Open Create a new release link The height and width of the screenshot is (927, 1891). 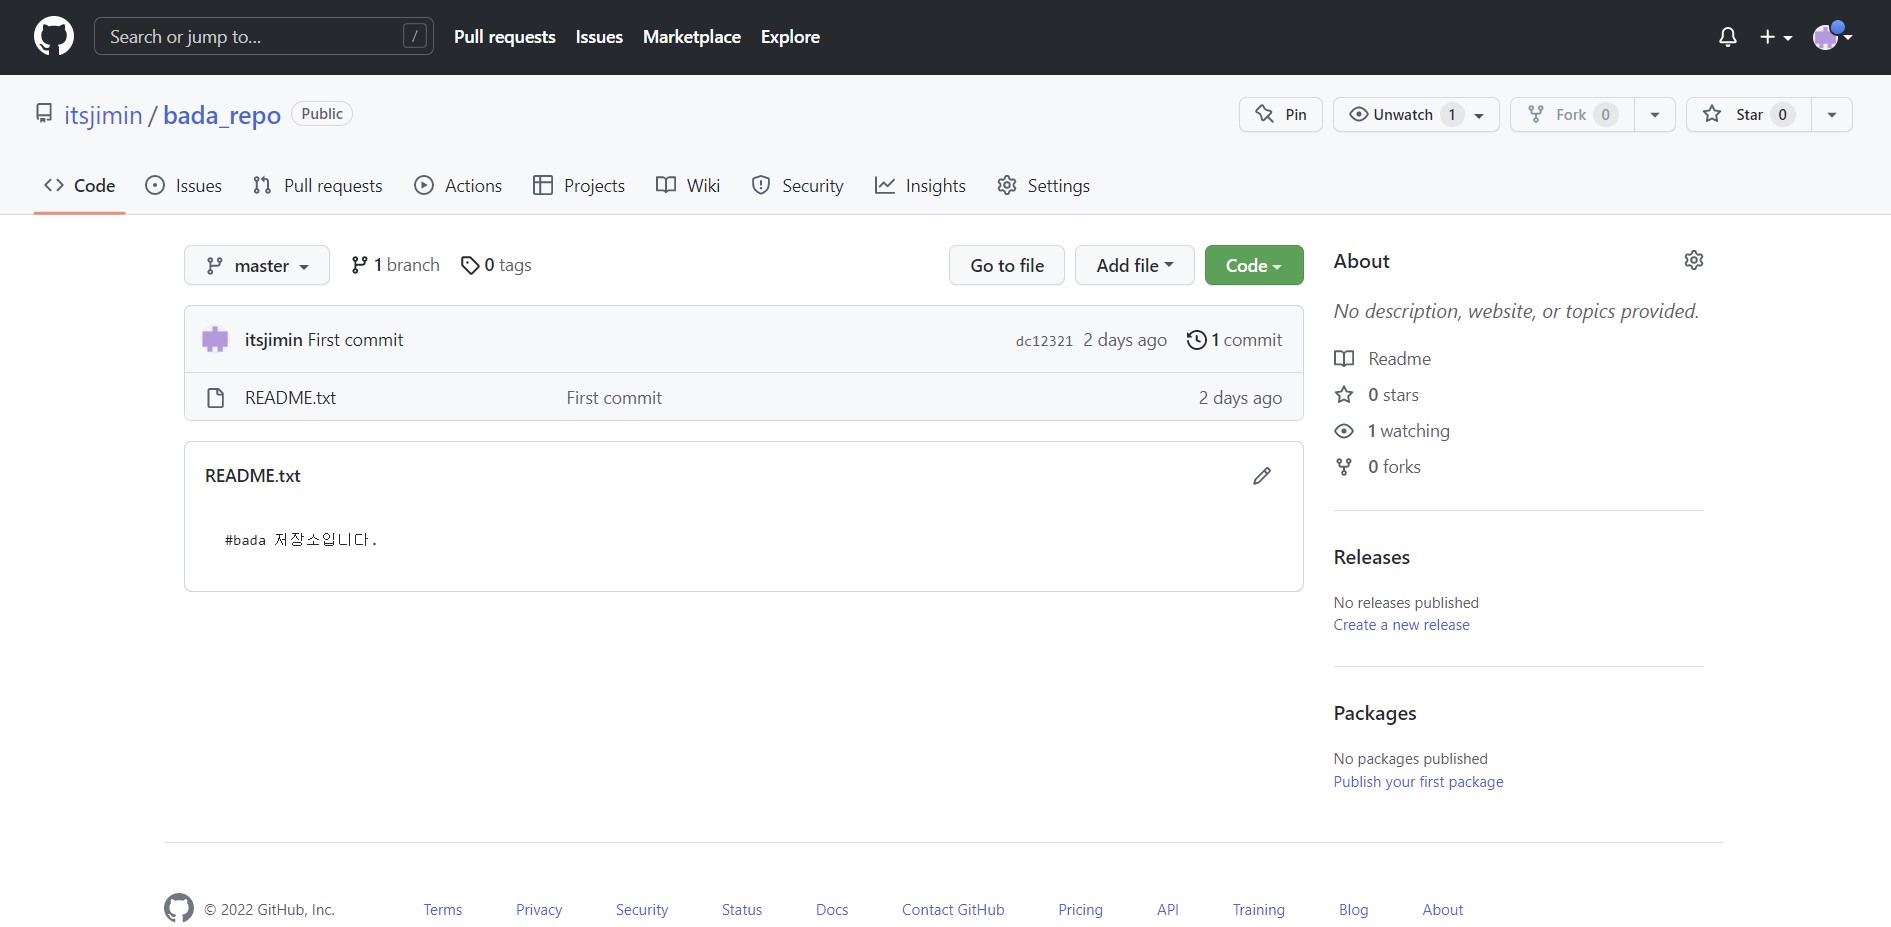click(1401, 624)
